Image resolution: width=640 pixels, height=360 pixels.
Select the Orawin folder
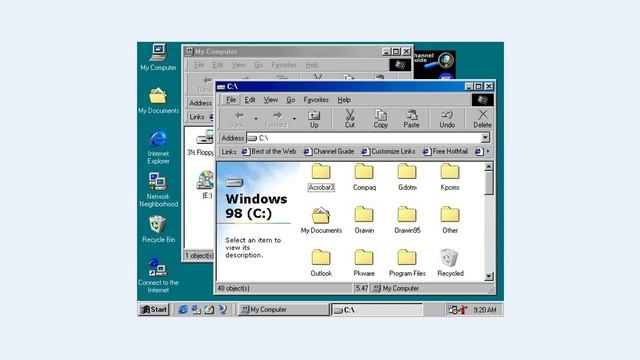364,220
